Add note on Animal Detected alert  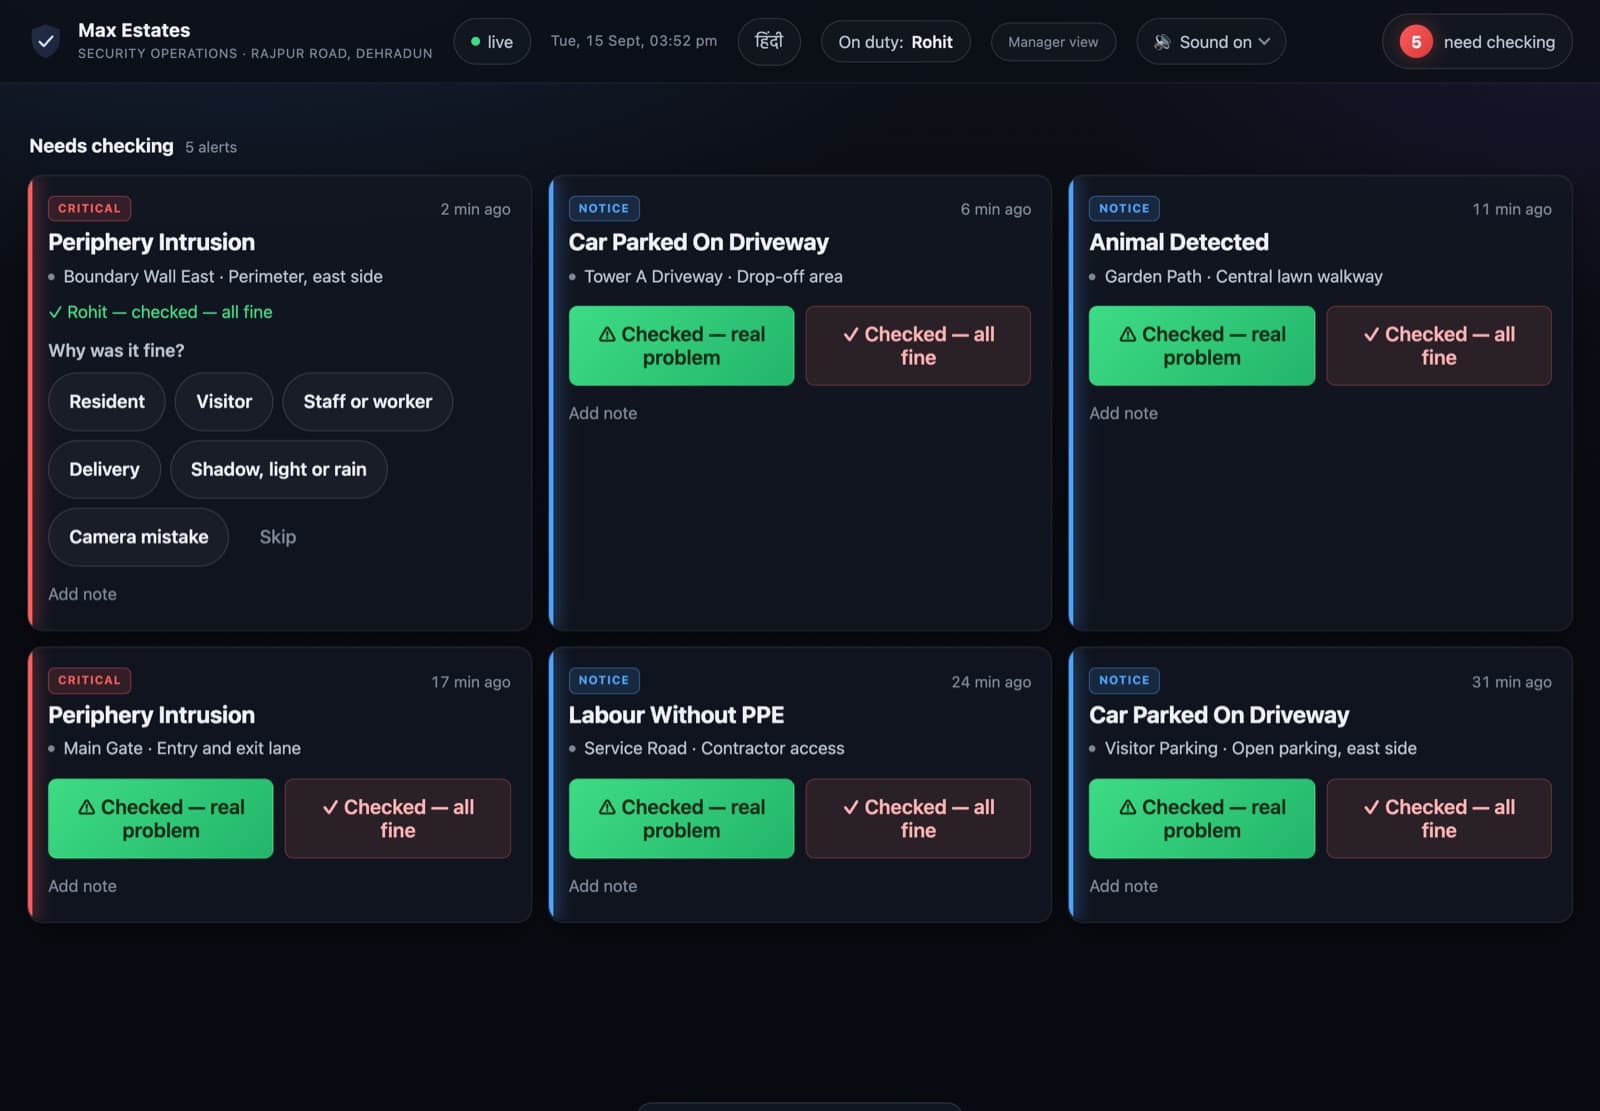[1123, 413]
